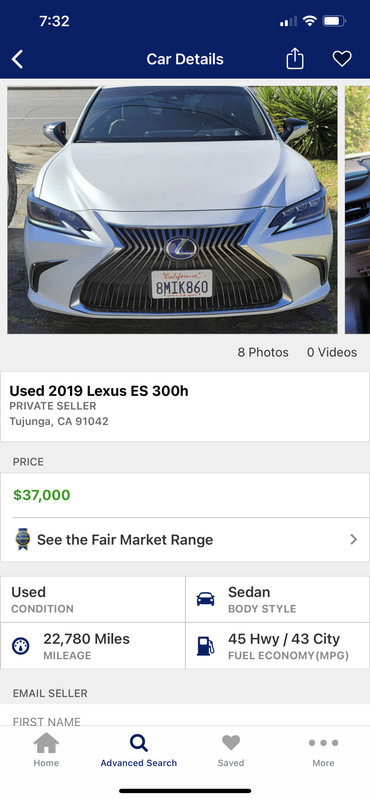Open the next car photo preview

coord(357,210)
